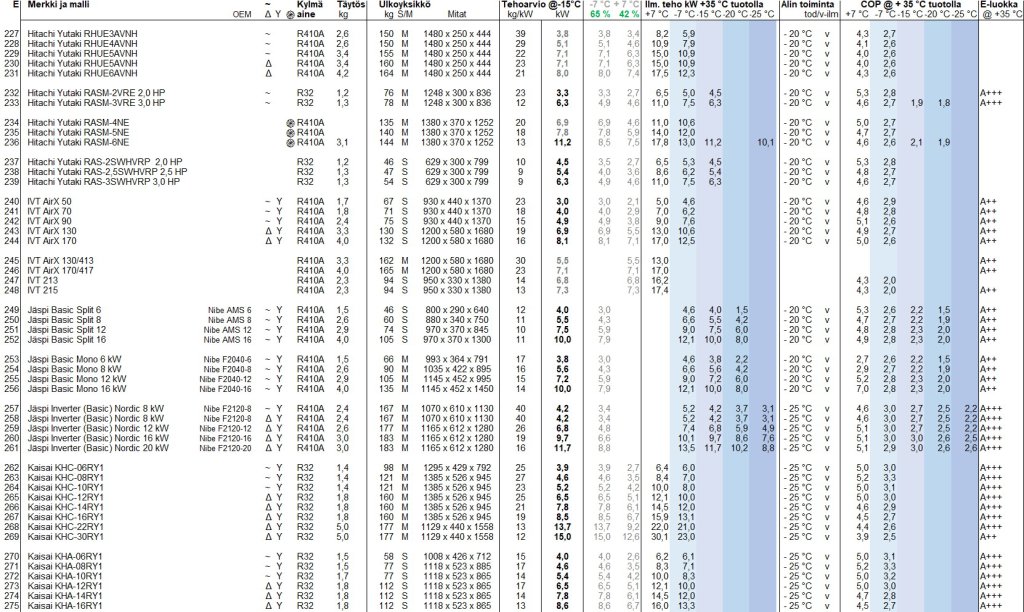Select row number 275
This screenshot has width=1024, height=612.
[11, 606]
